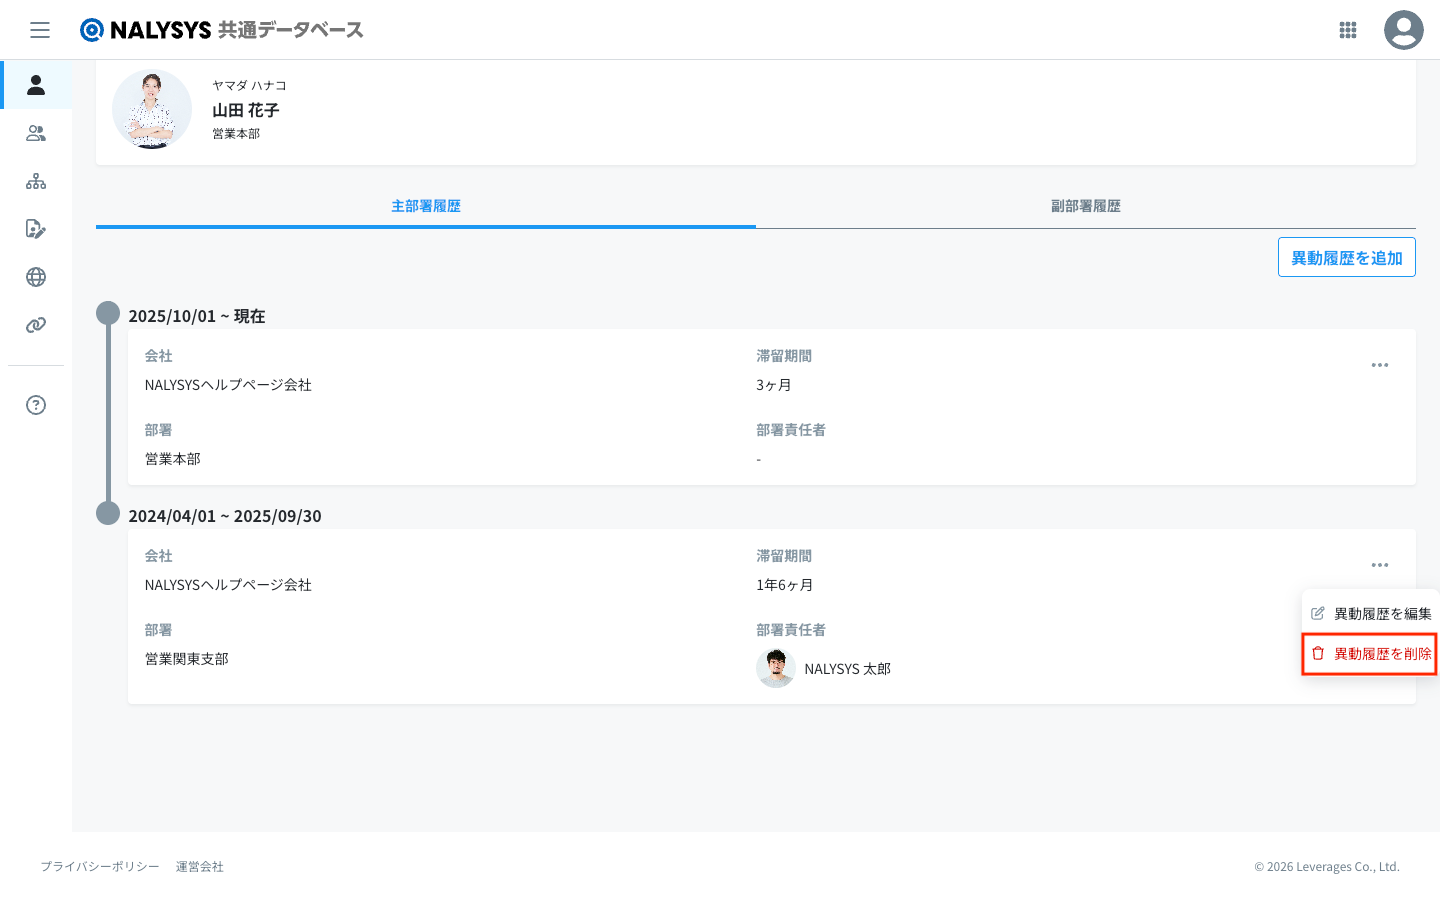Click the 異動履歴を追加 button
Screen dimensions: 1440x900
click(1346, 258)
